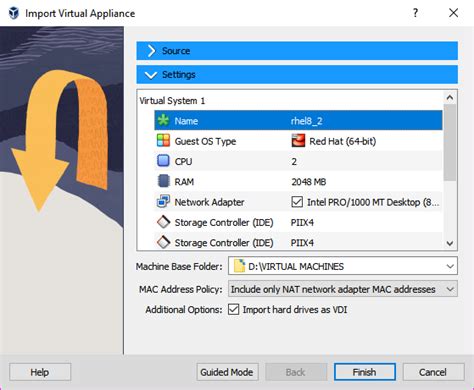Select the second Storage Controller (IDE) row
Viewport: 474px width, 390px height.
coord(298,242)
